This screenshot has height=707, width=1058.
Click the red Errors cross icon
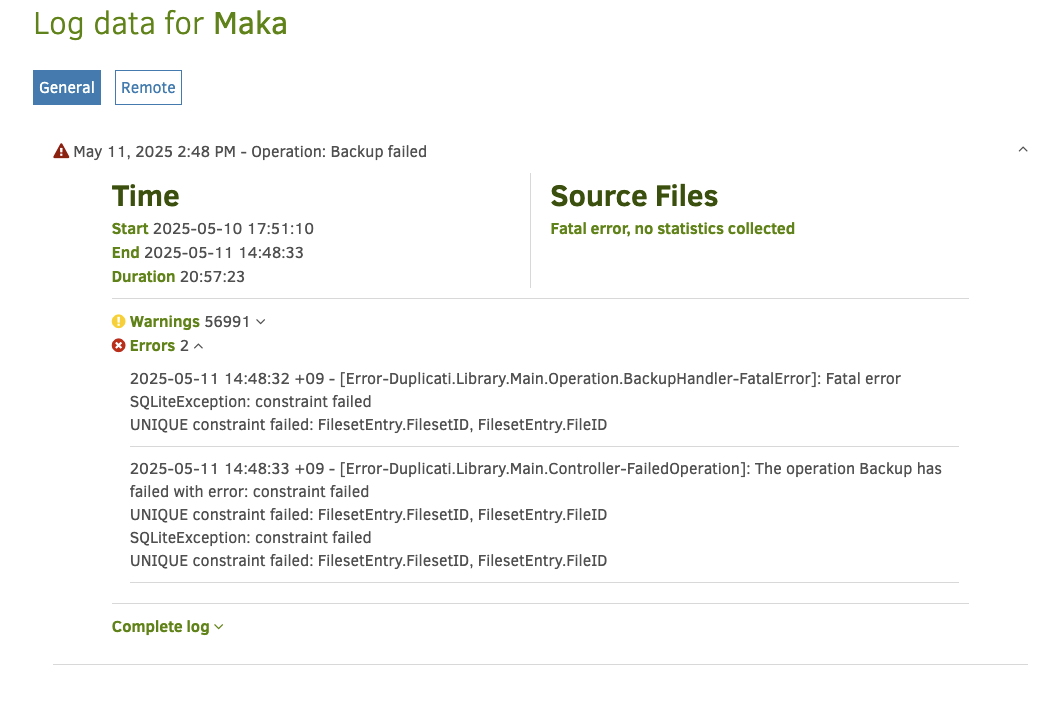(119, 345)
